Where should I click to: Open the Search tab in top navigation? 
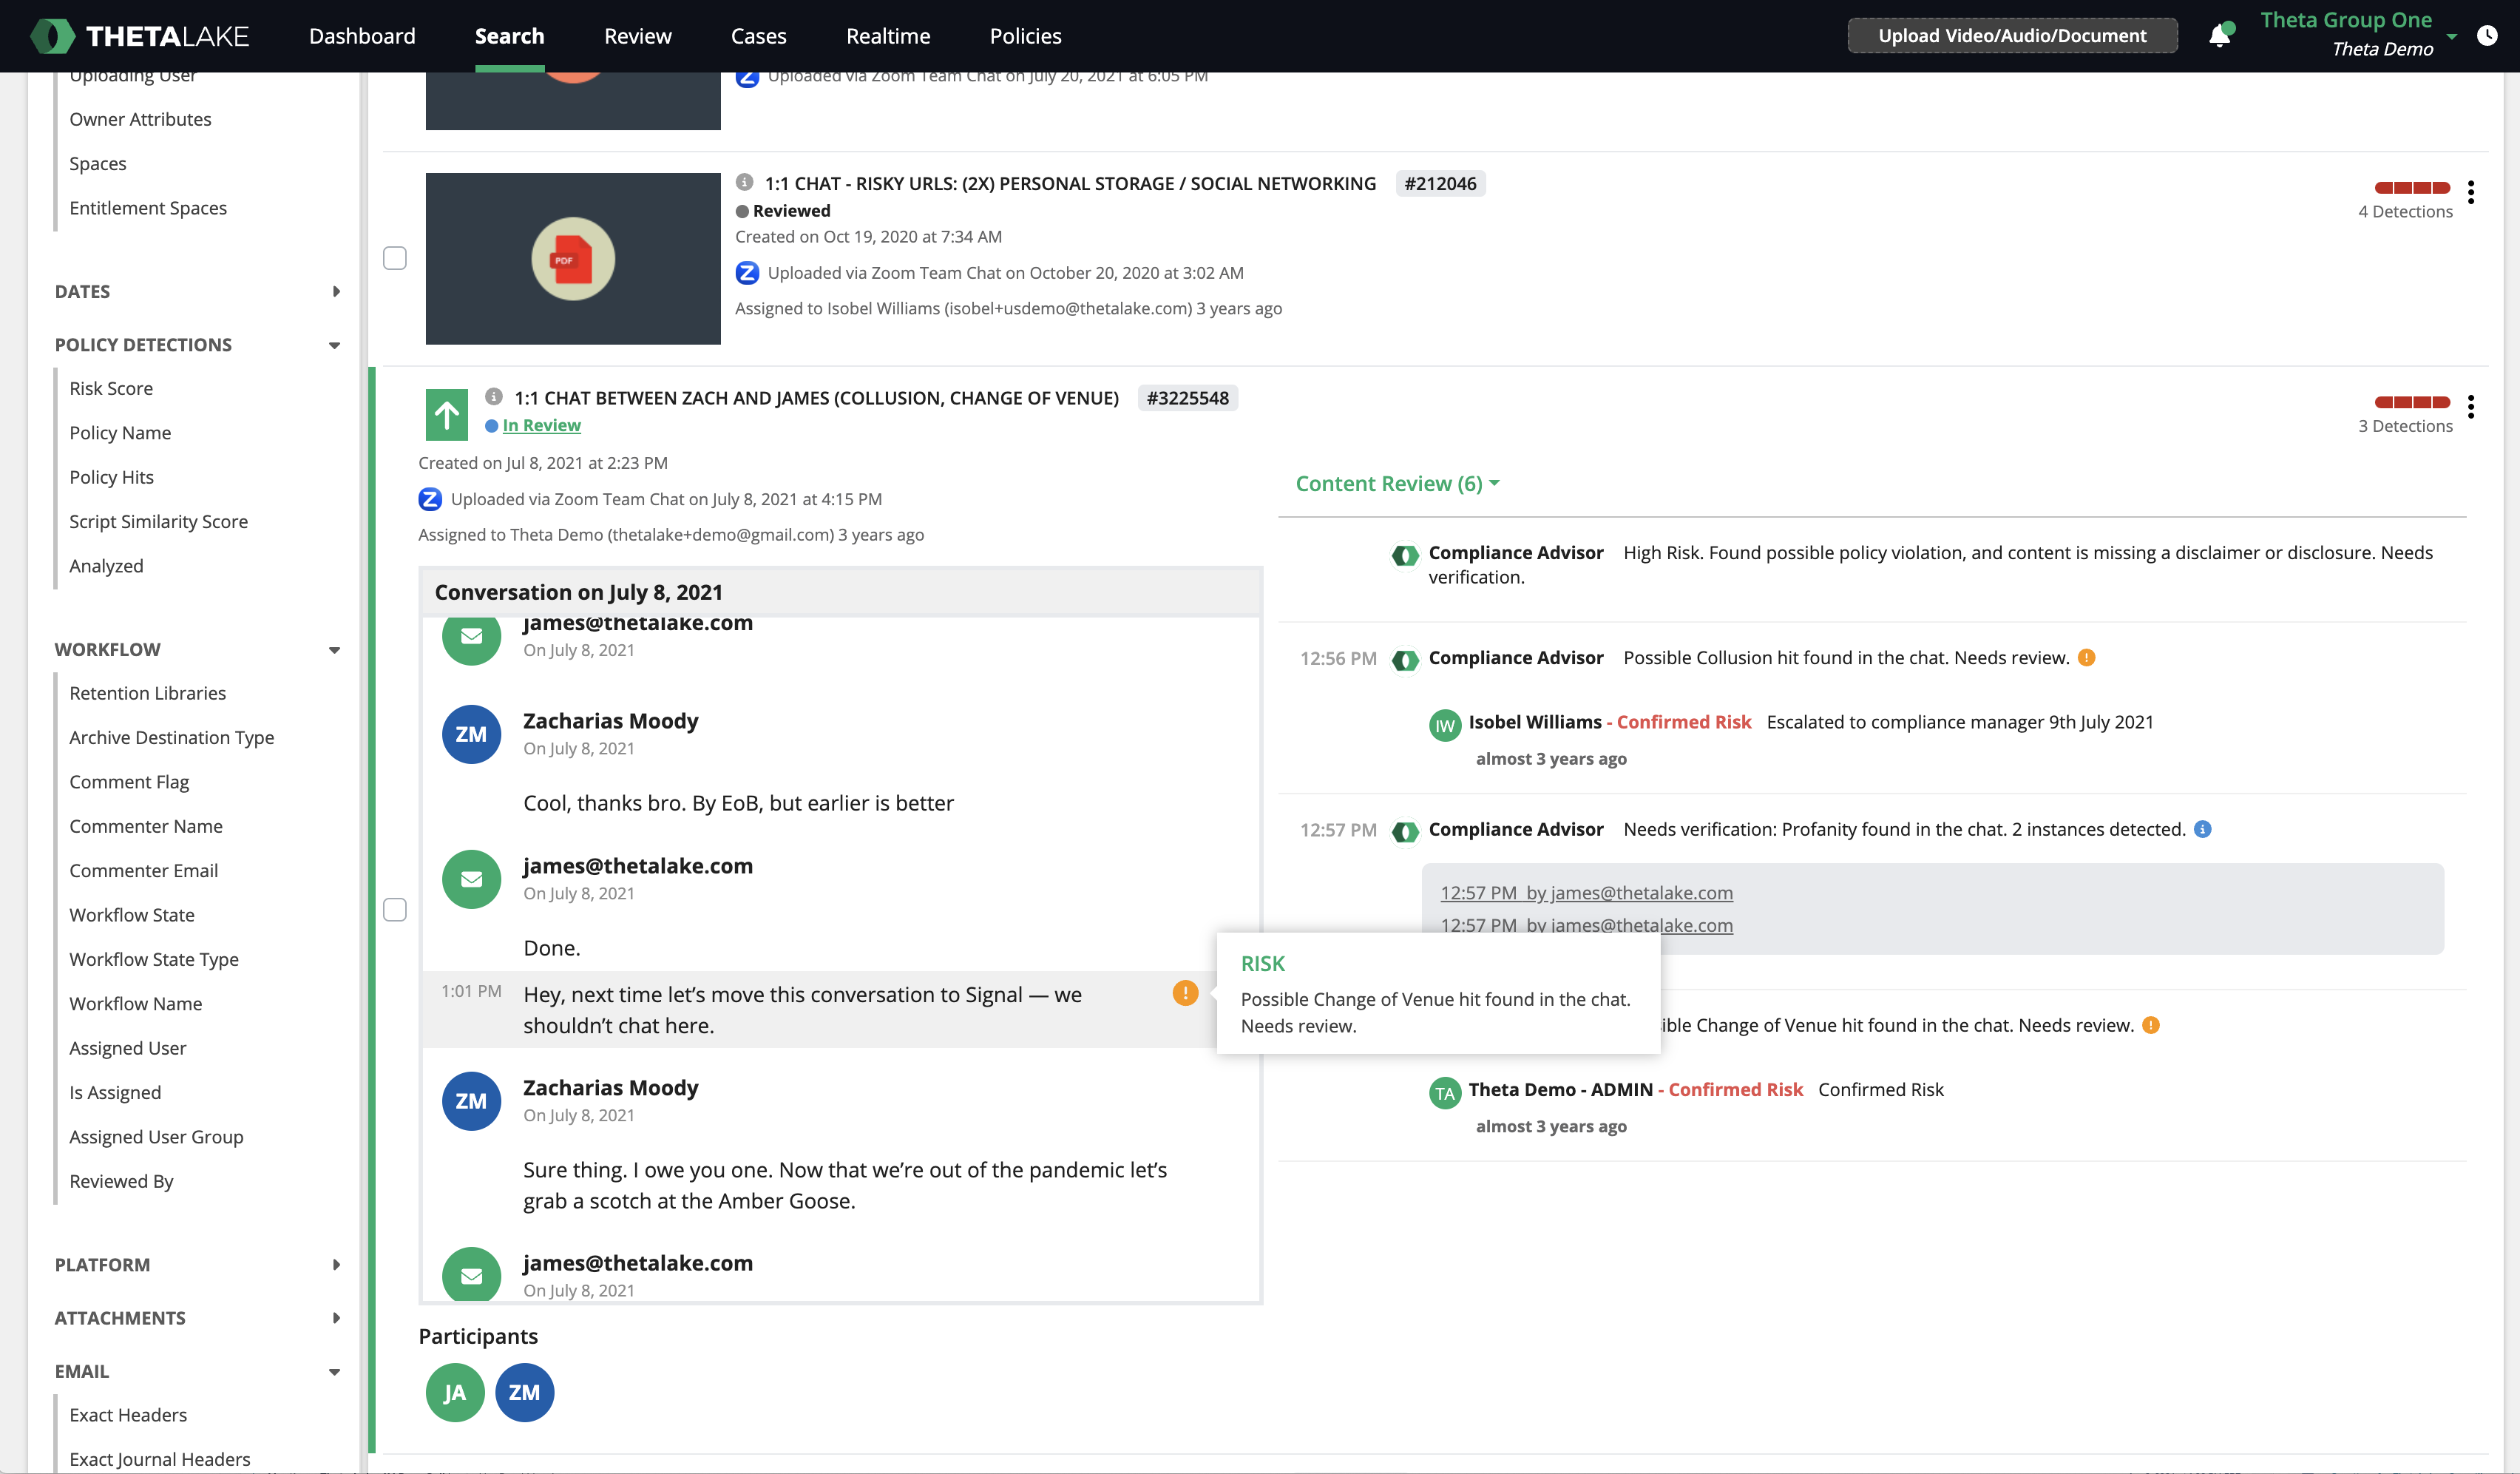click(x=509, y=35)
